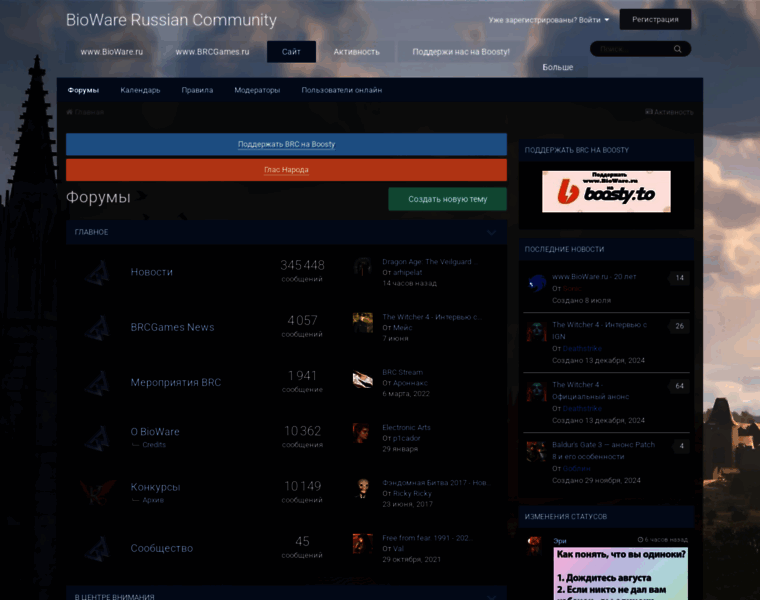
Task: Open the Архив subforum link
Action: point(153,500)
